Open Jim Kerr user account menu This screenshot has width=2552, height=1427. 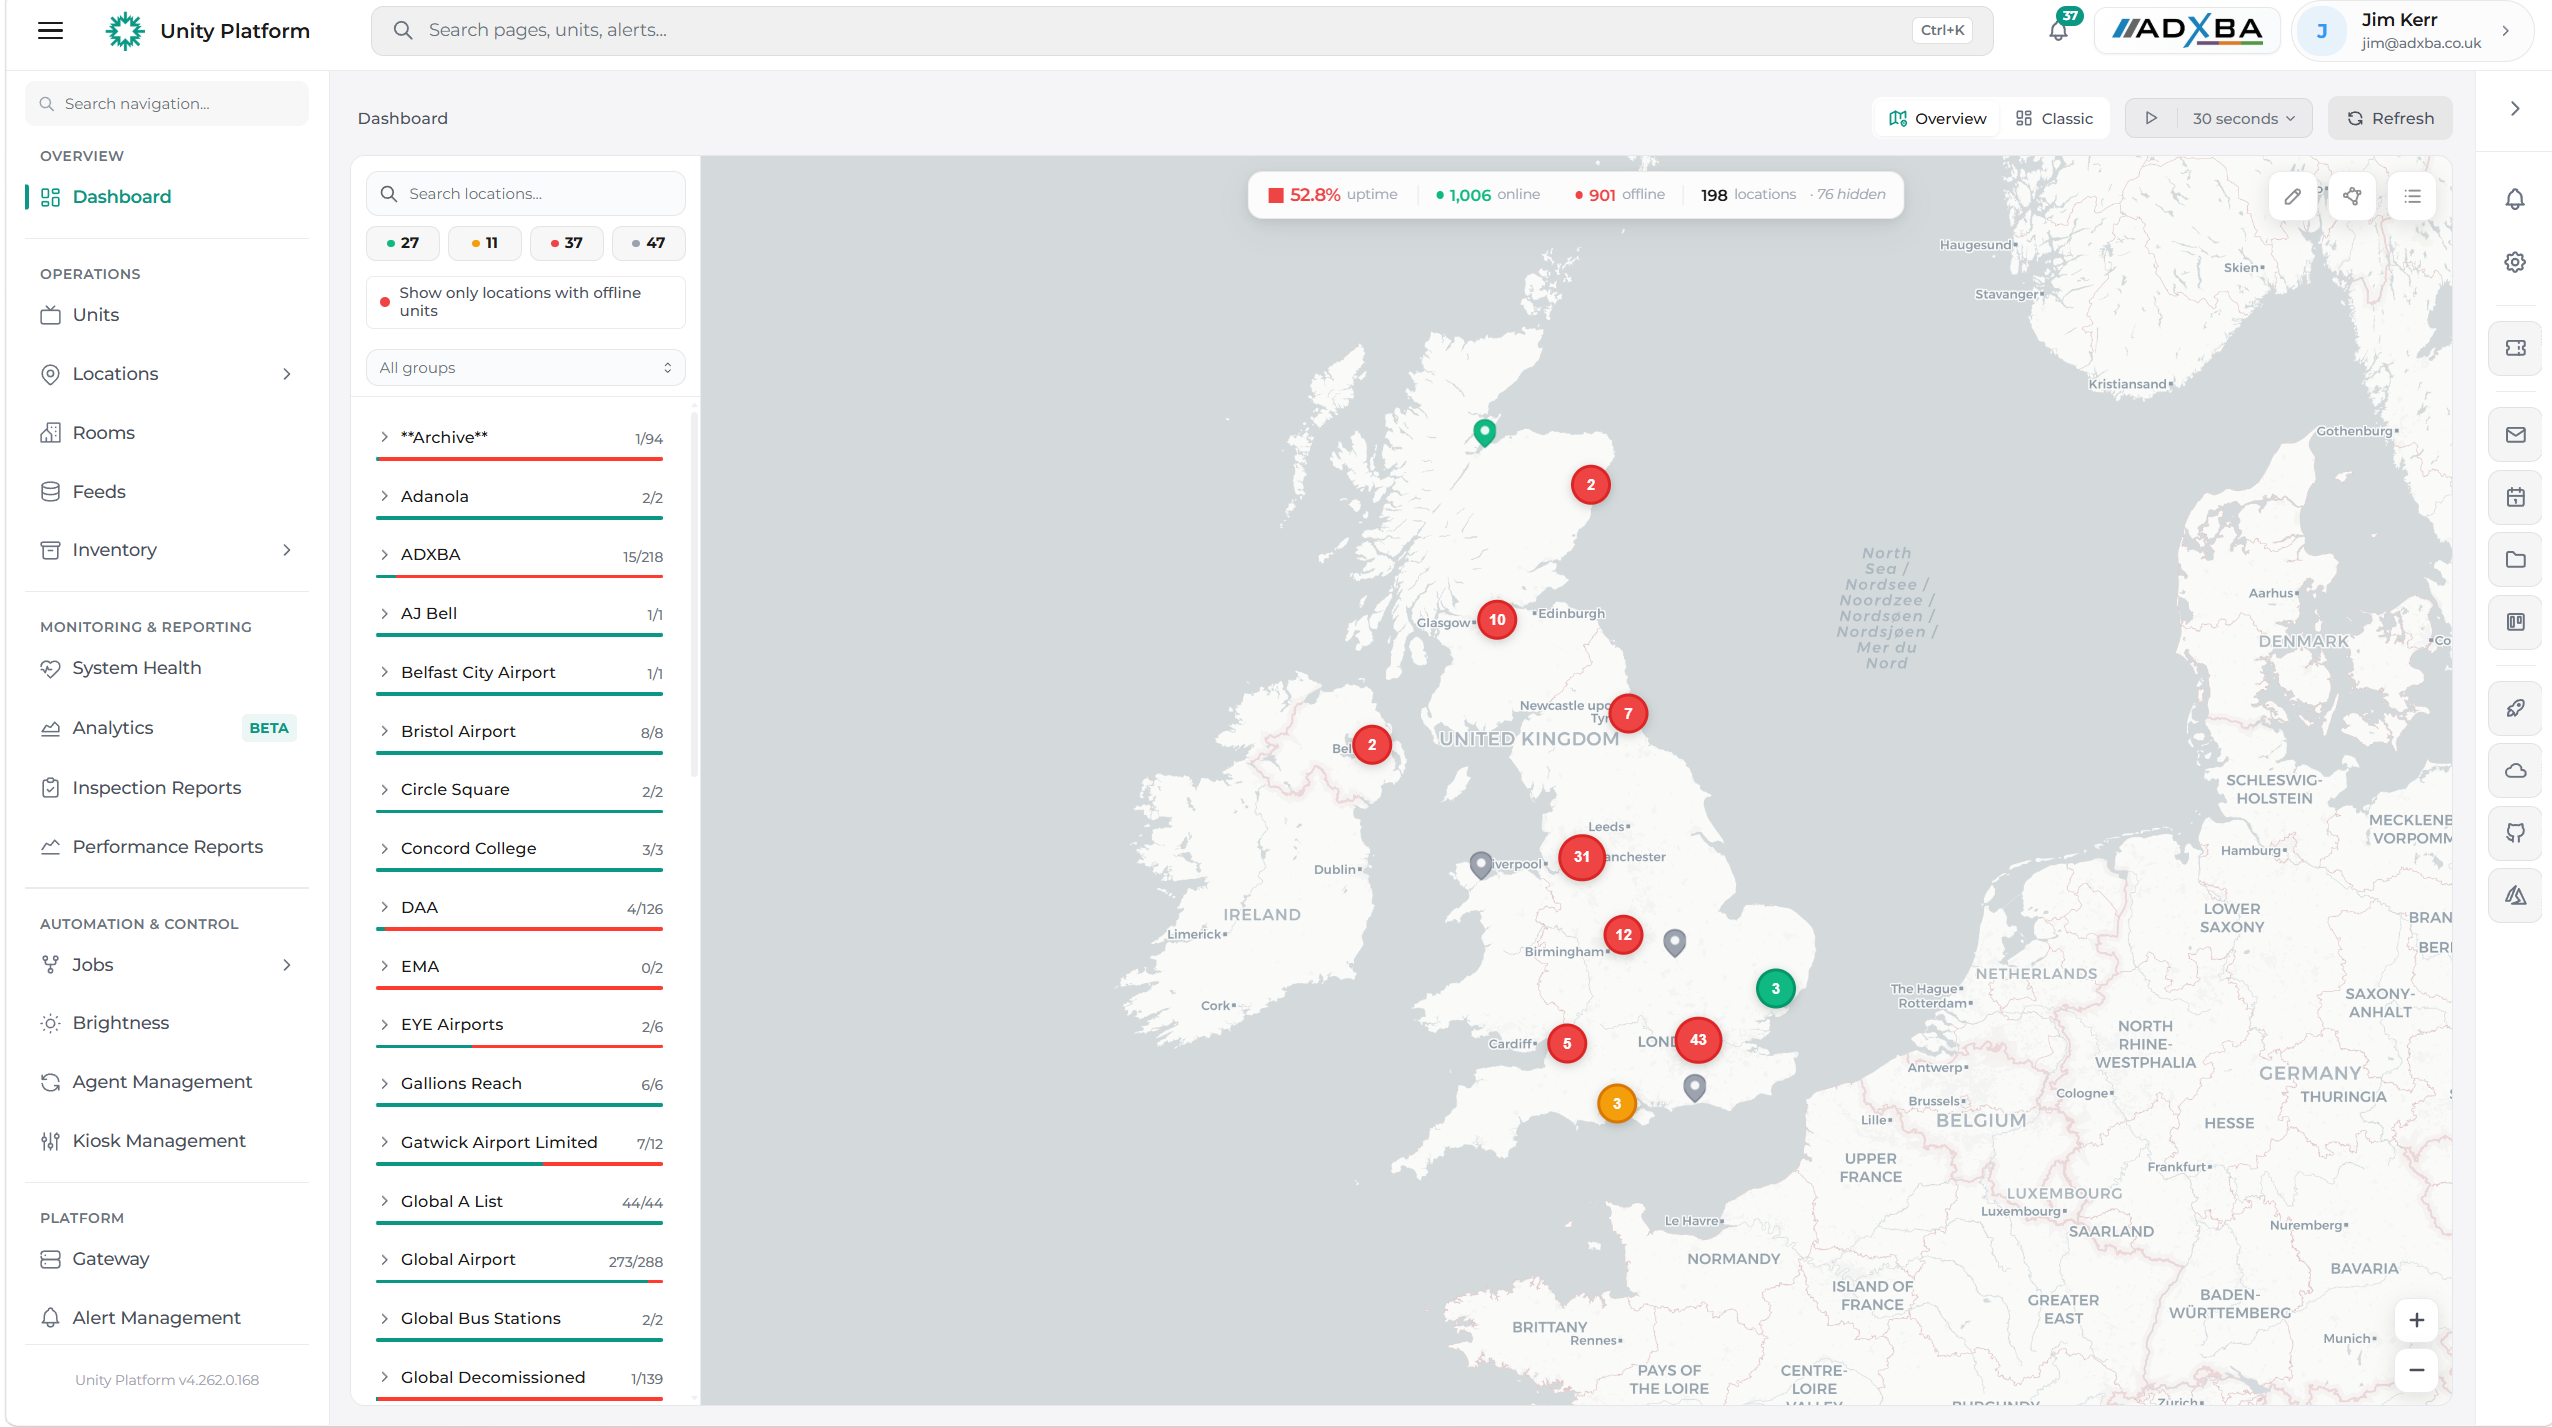2411,30
